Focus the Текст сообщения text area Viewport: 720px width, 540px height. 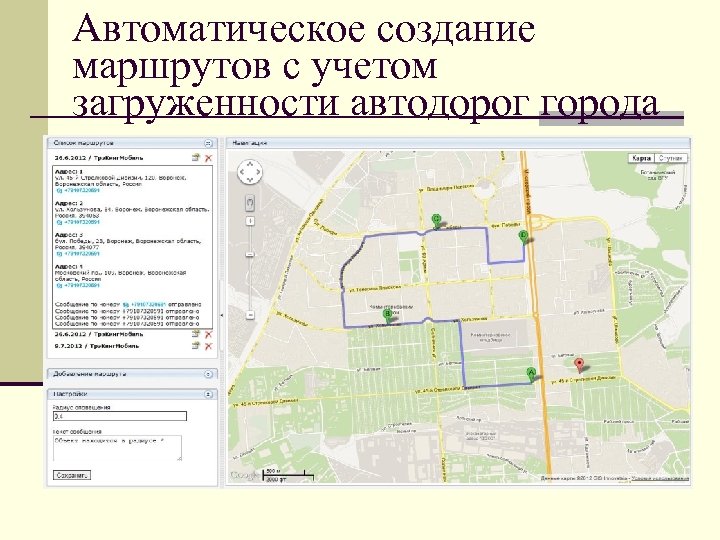click(118, 448)
